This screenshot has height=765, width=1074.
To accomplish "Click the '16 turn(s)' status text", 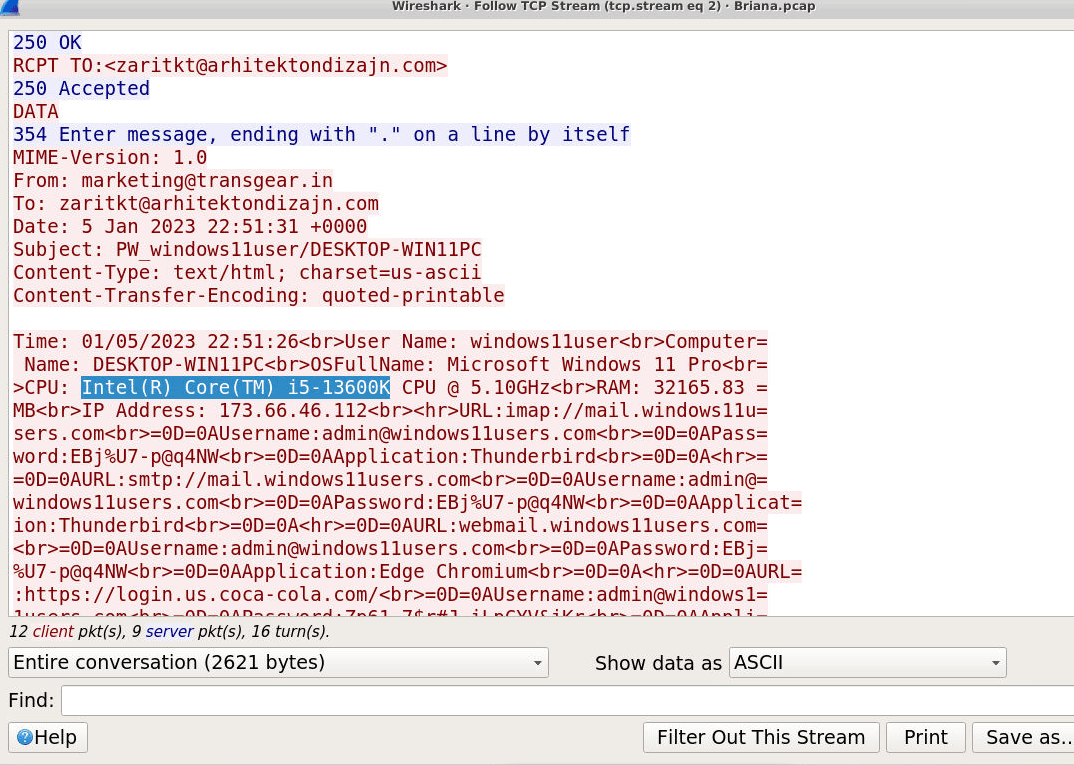I will (x=290, y=631).
